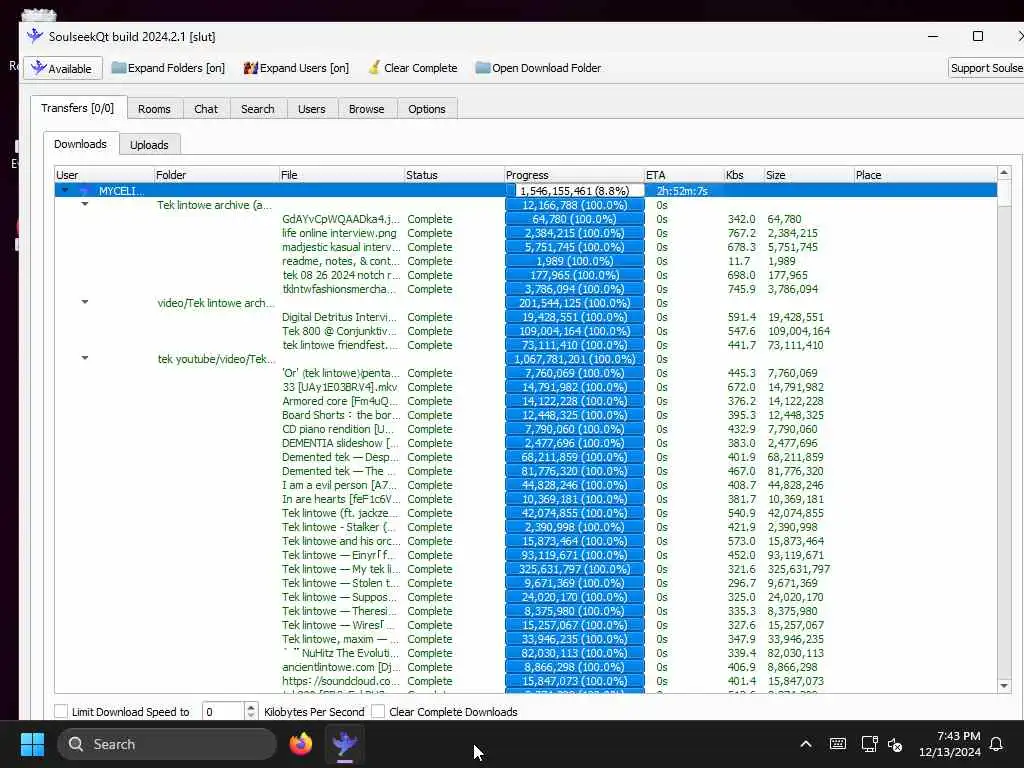Click the download speed limit input field
1024x768 pixels.
[x=223, y=711]
